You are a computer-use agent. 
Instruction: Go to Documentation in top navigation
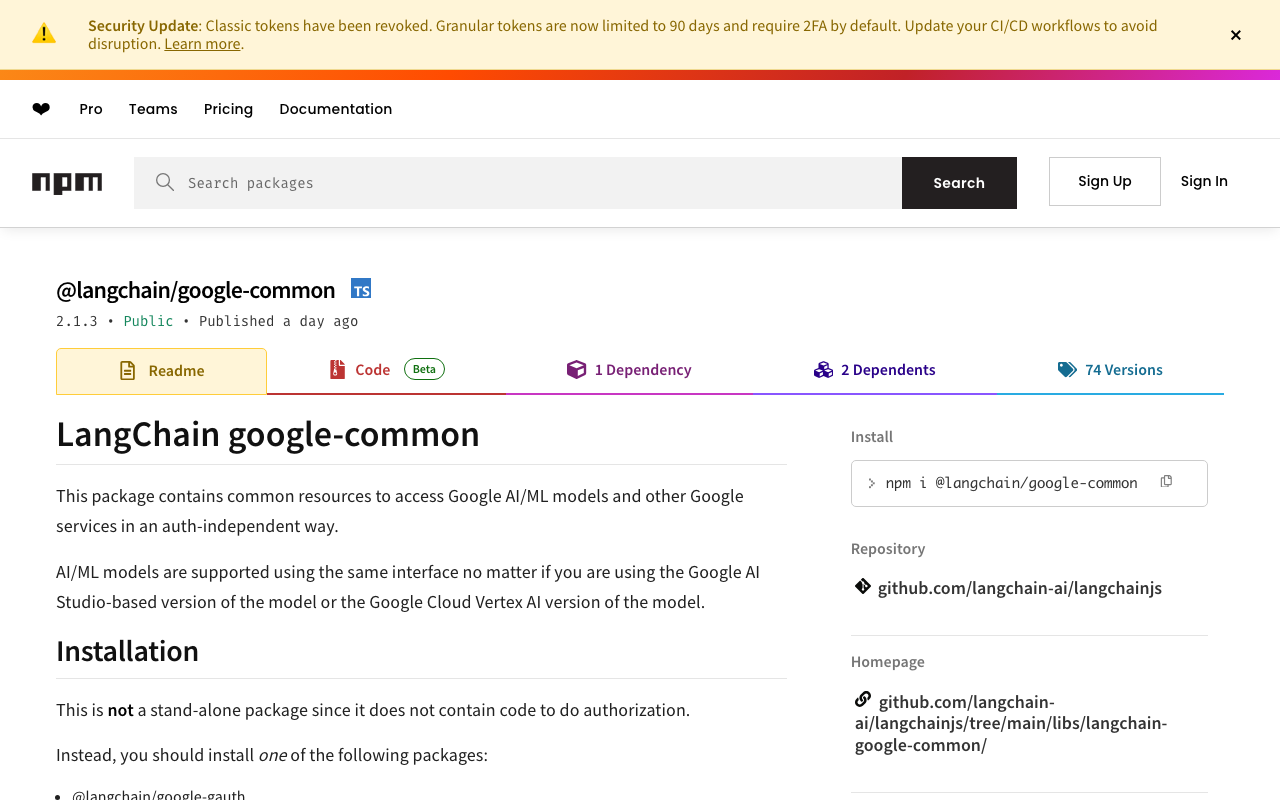336,109
